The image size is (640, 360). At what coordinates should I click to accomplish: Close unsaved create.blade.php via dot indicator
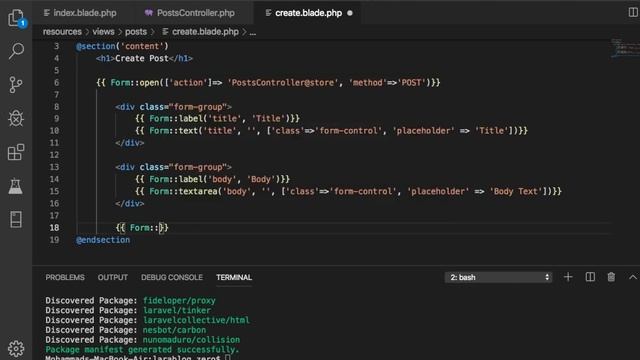point(350,13)
